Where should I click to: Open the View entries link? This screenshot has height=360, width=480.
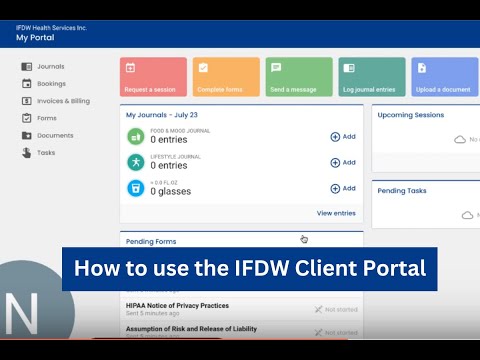(336, 213)
